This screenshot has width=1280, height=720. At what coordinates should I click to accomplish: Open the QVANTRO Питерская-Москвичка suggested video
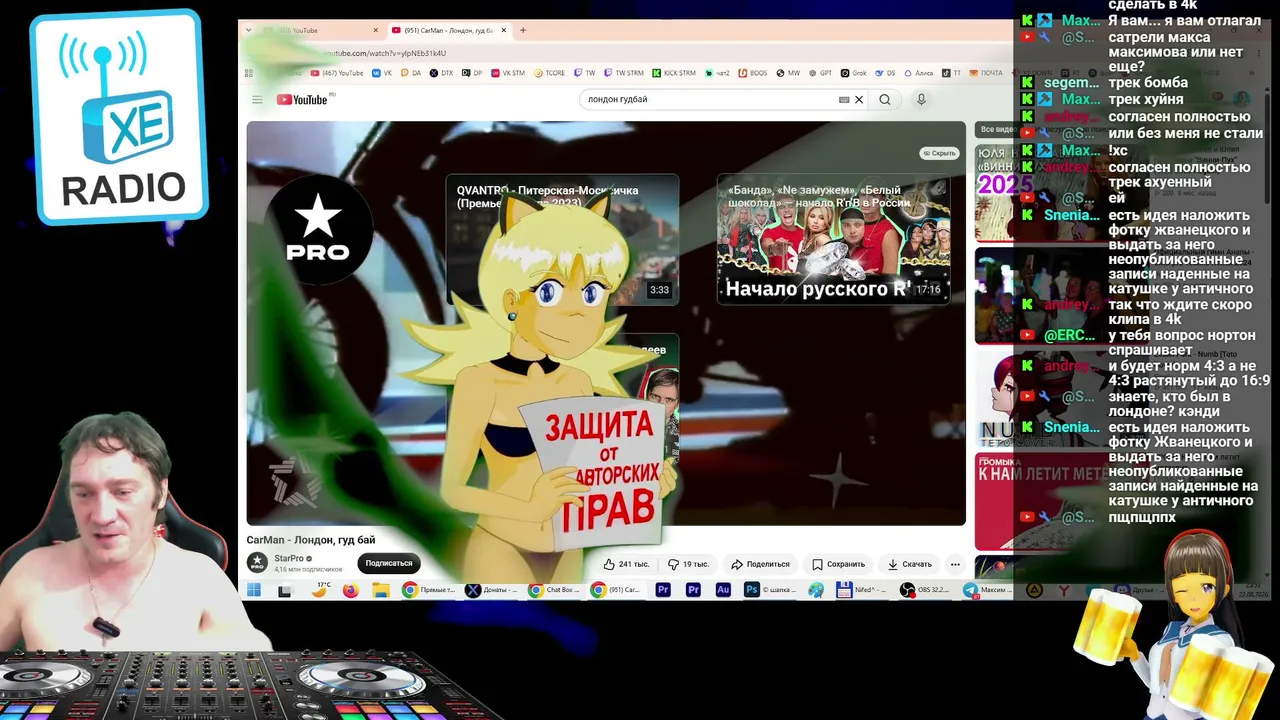(x=562, y=240)
